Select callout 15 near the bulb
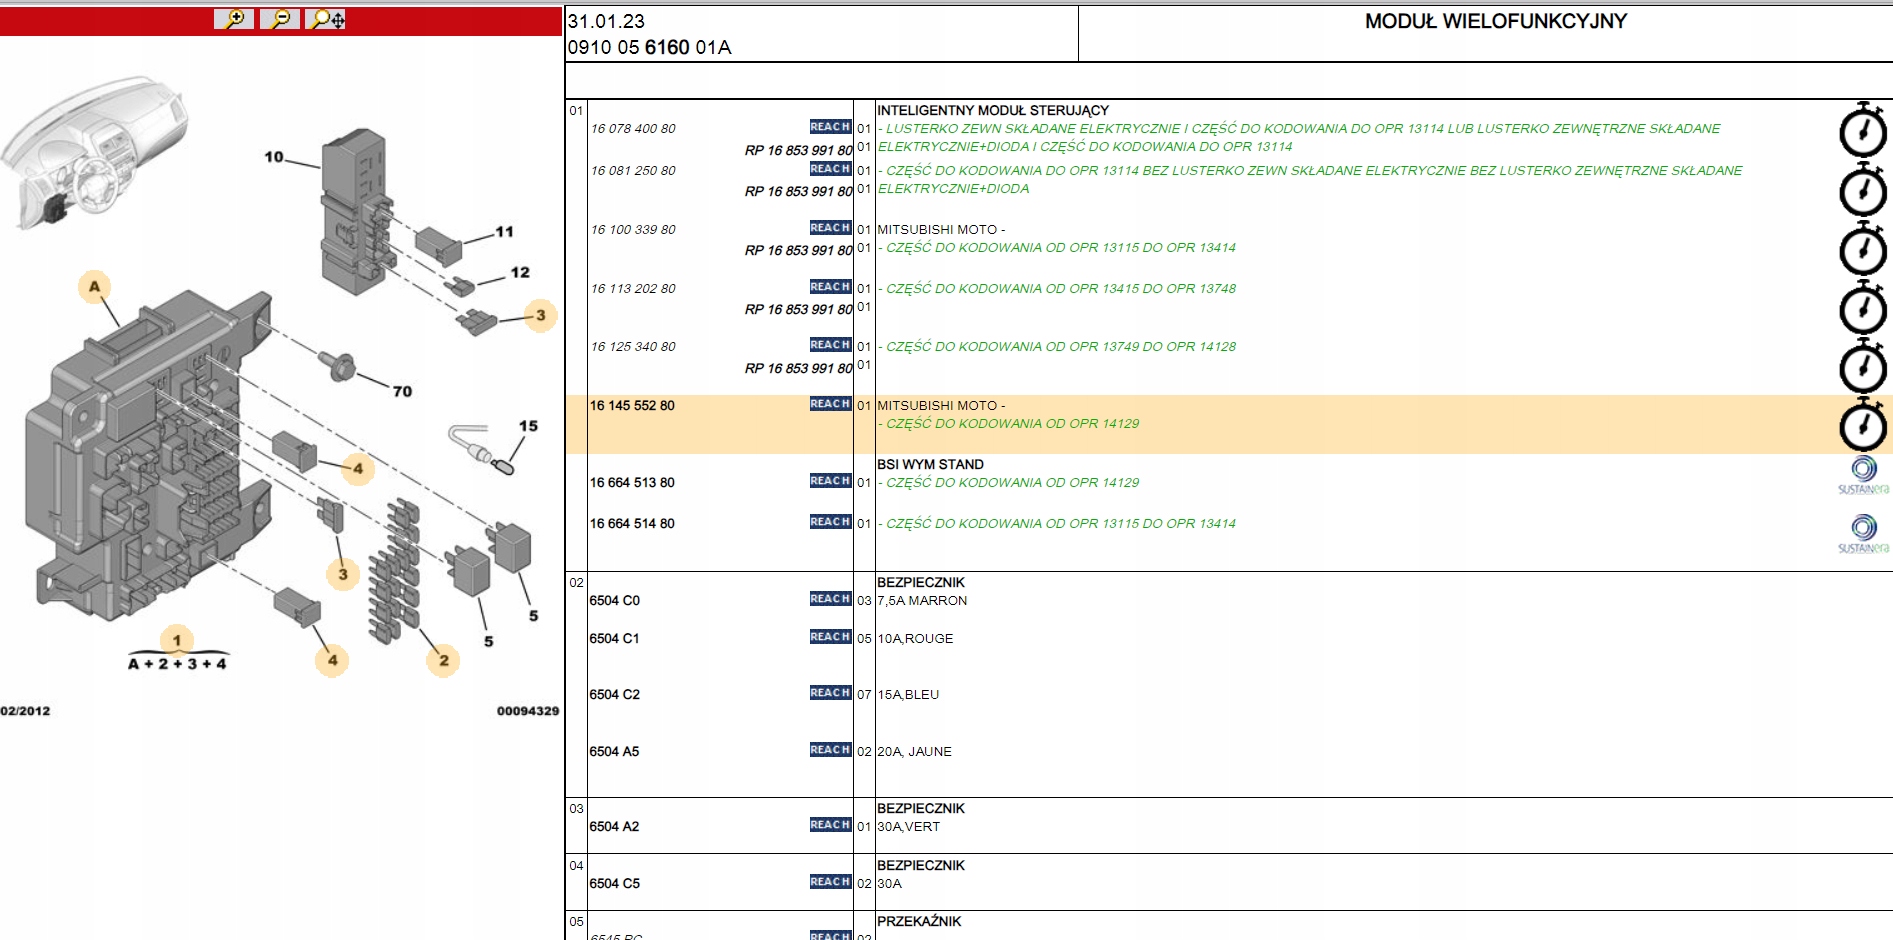Screen dimensions: 1893x940 pos(528,426)
